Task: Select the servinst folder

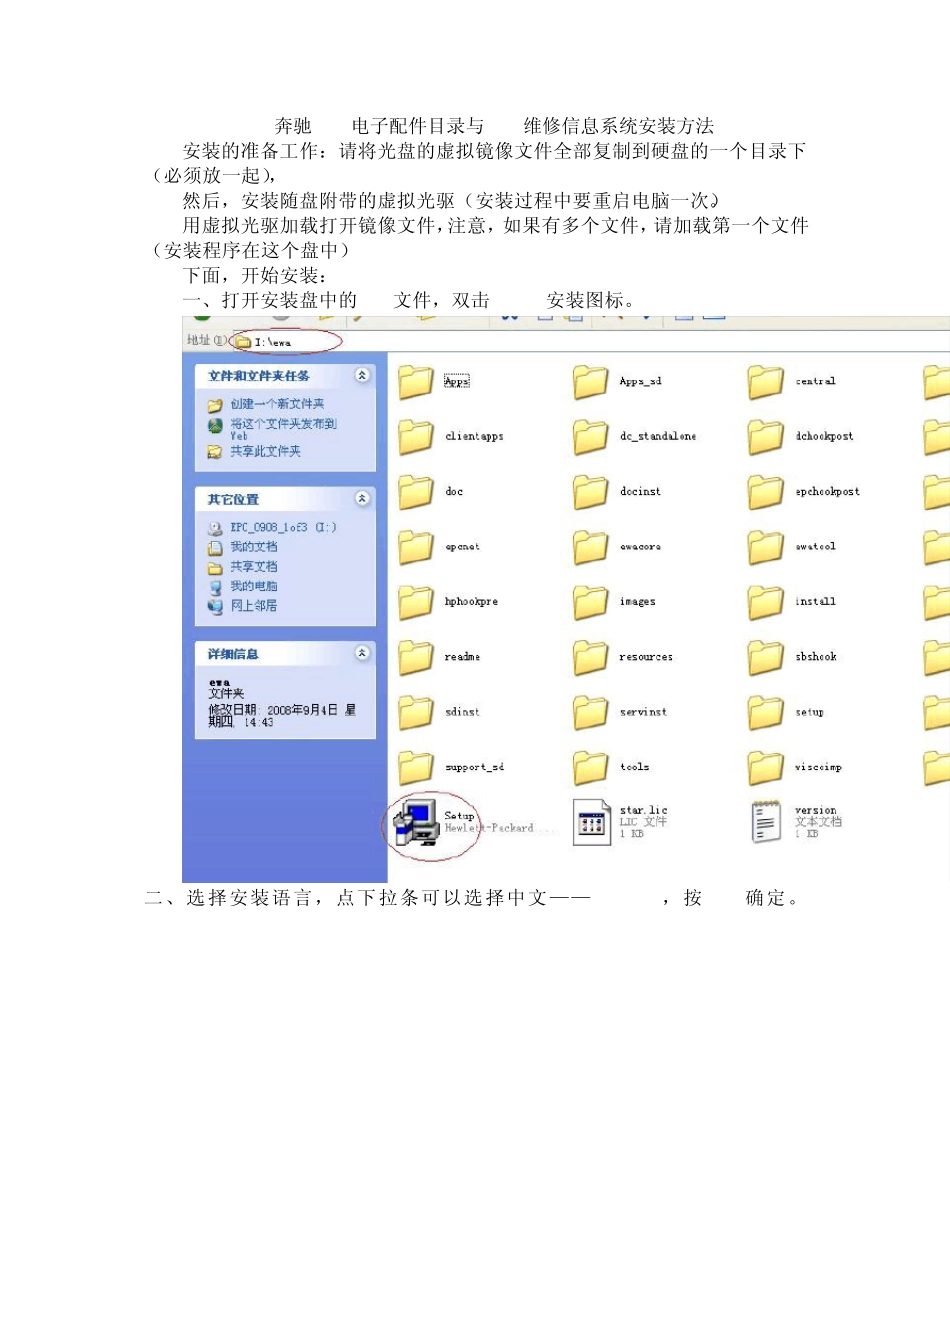Action: [x=619, y=712]
